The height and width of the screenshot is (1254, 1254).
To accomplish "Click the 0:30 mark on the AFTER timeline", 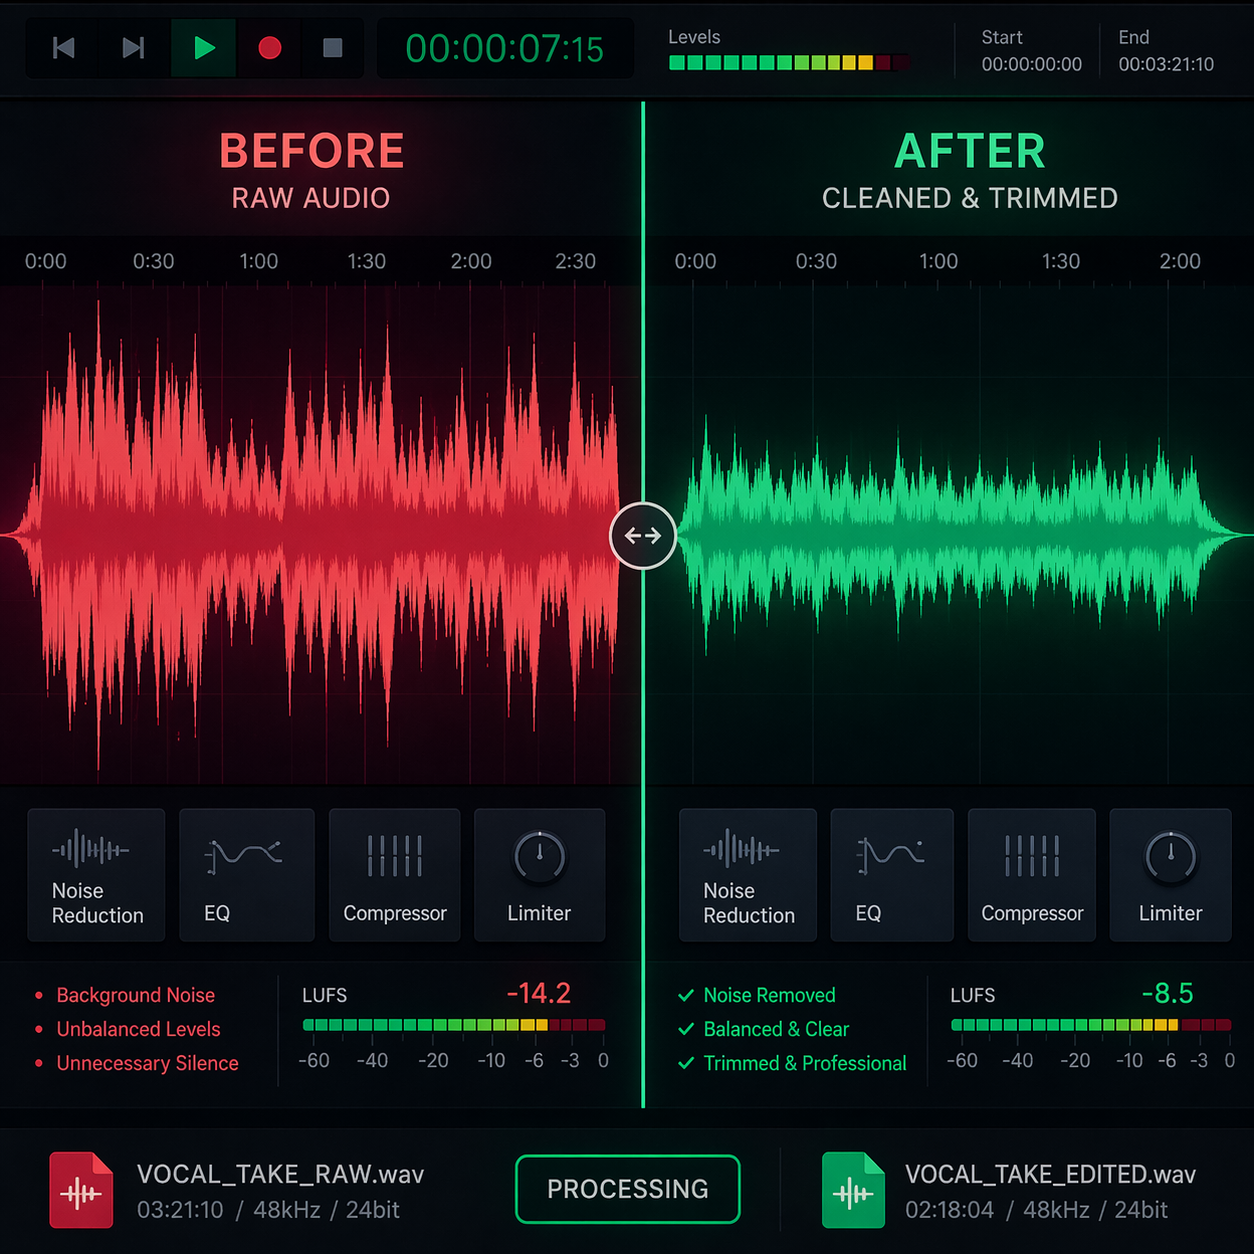I will [x=817, y=261].
